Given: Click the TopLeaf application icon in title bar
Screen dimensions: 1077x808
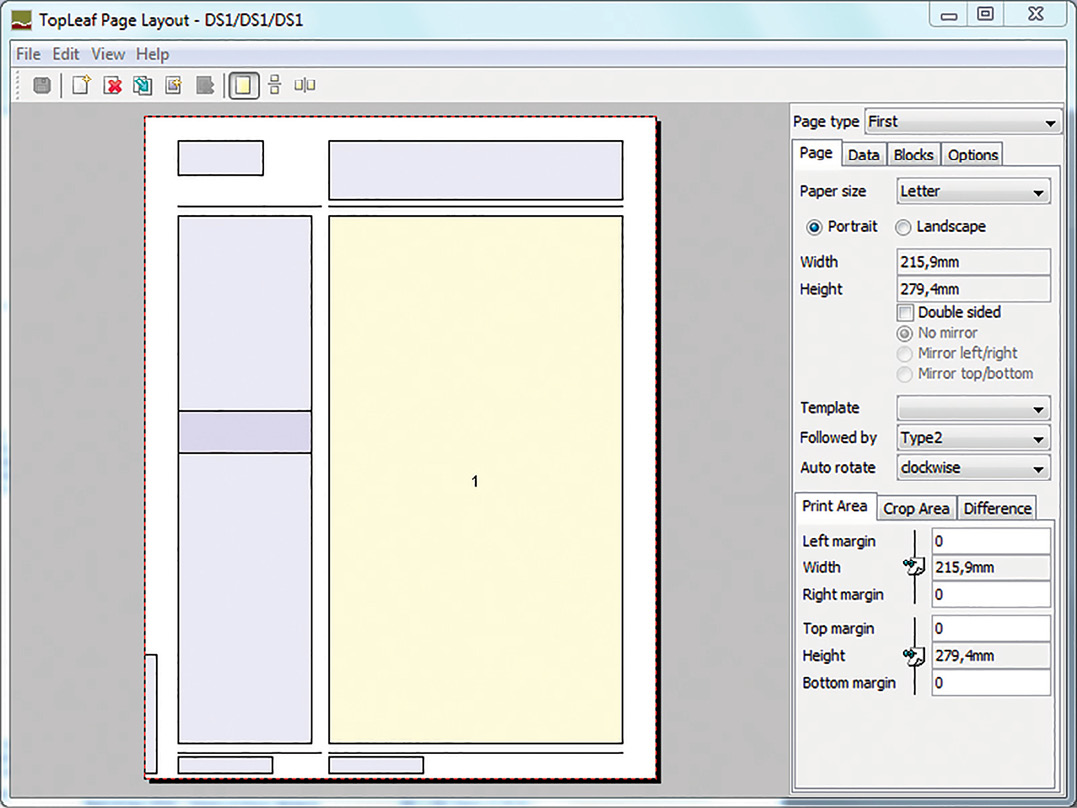Looking at the screenshot, I should click(21, 20).
